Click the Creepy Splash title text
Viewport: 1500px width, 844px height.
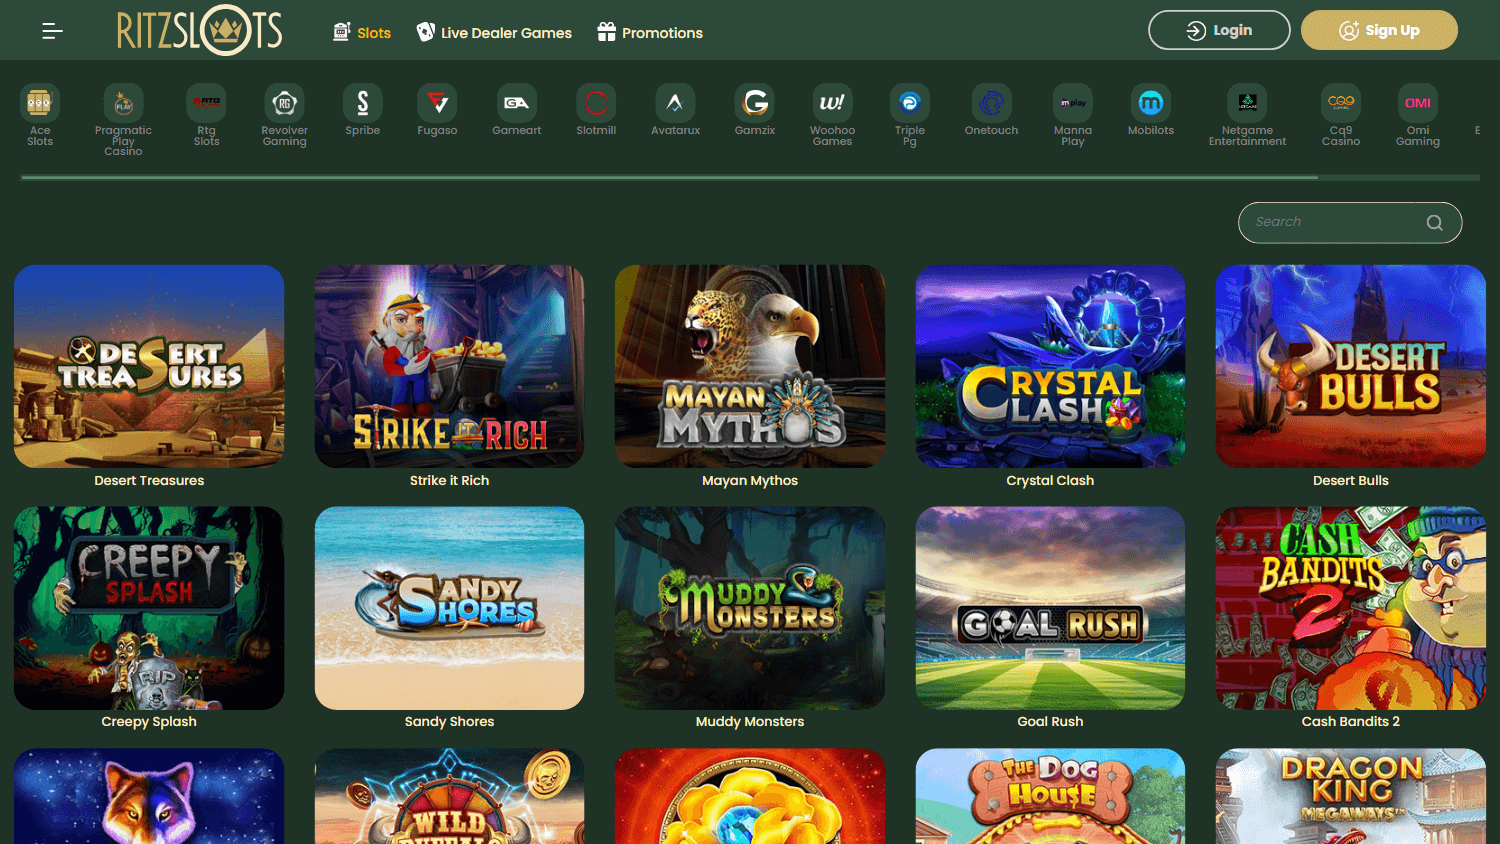click(x=149, y=722)
